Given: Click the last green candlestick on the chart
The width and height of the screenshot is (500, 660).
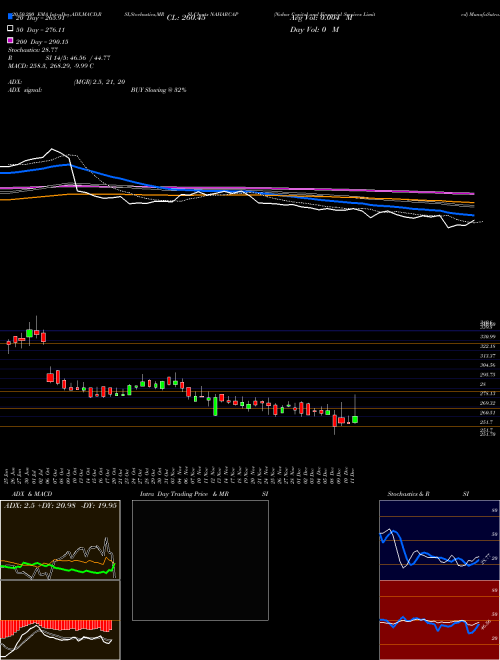Looking at the screenshot, I should [x=355, y=419].
